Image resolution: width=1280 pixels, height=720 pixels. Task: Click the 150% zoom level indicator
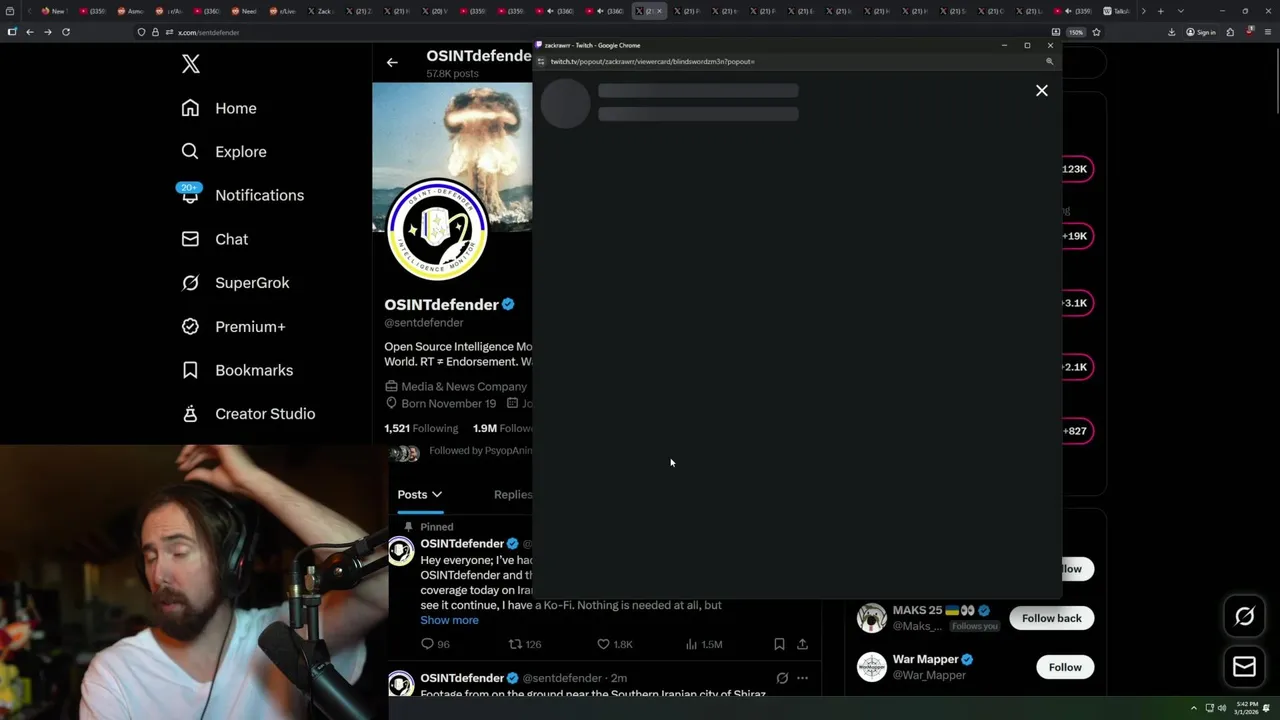[x=1076, y=32]
